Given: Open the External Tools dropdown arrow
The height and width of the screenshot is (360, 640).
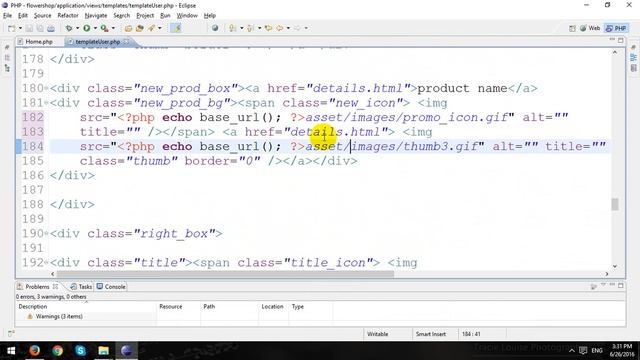Looking at the screenshot, I should pyautogui.click(x=113, y=28).
